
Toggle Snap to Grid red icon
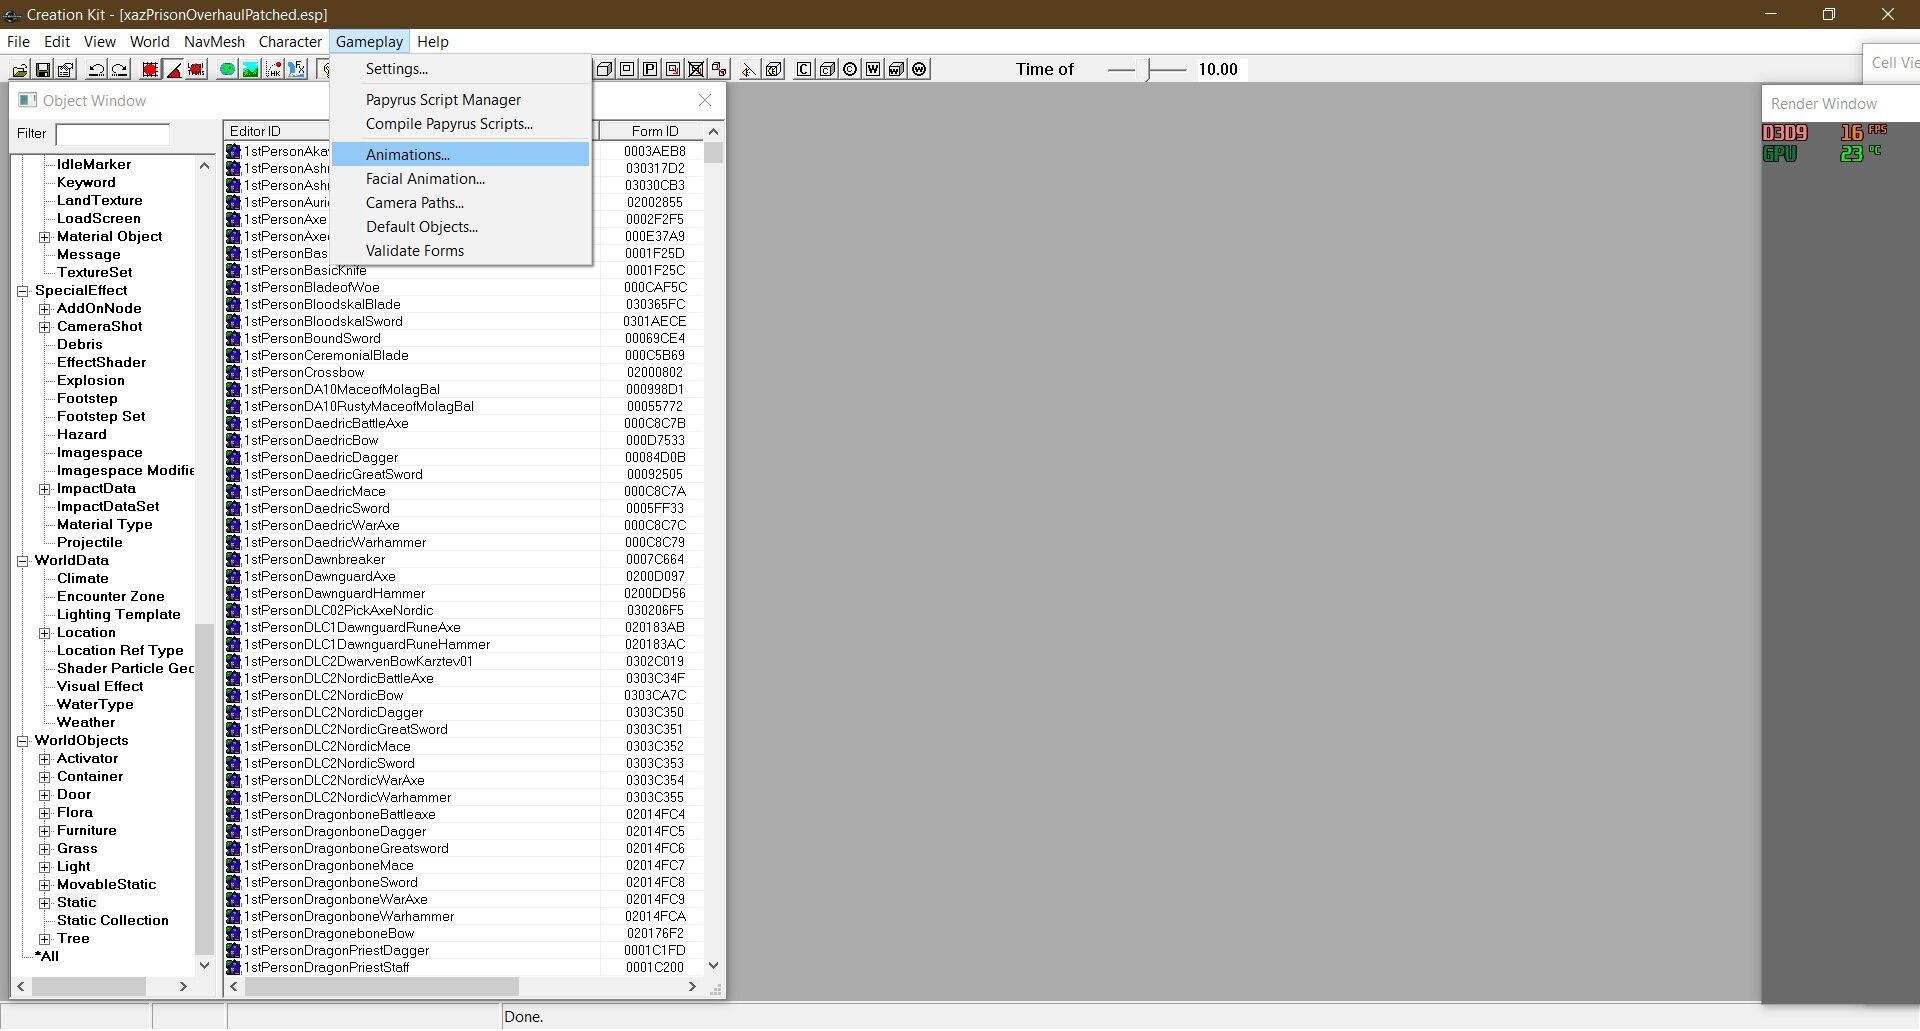tap(150, 69)
